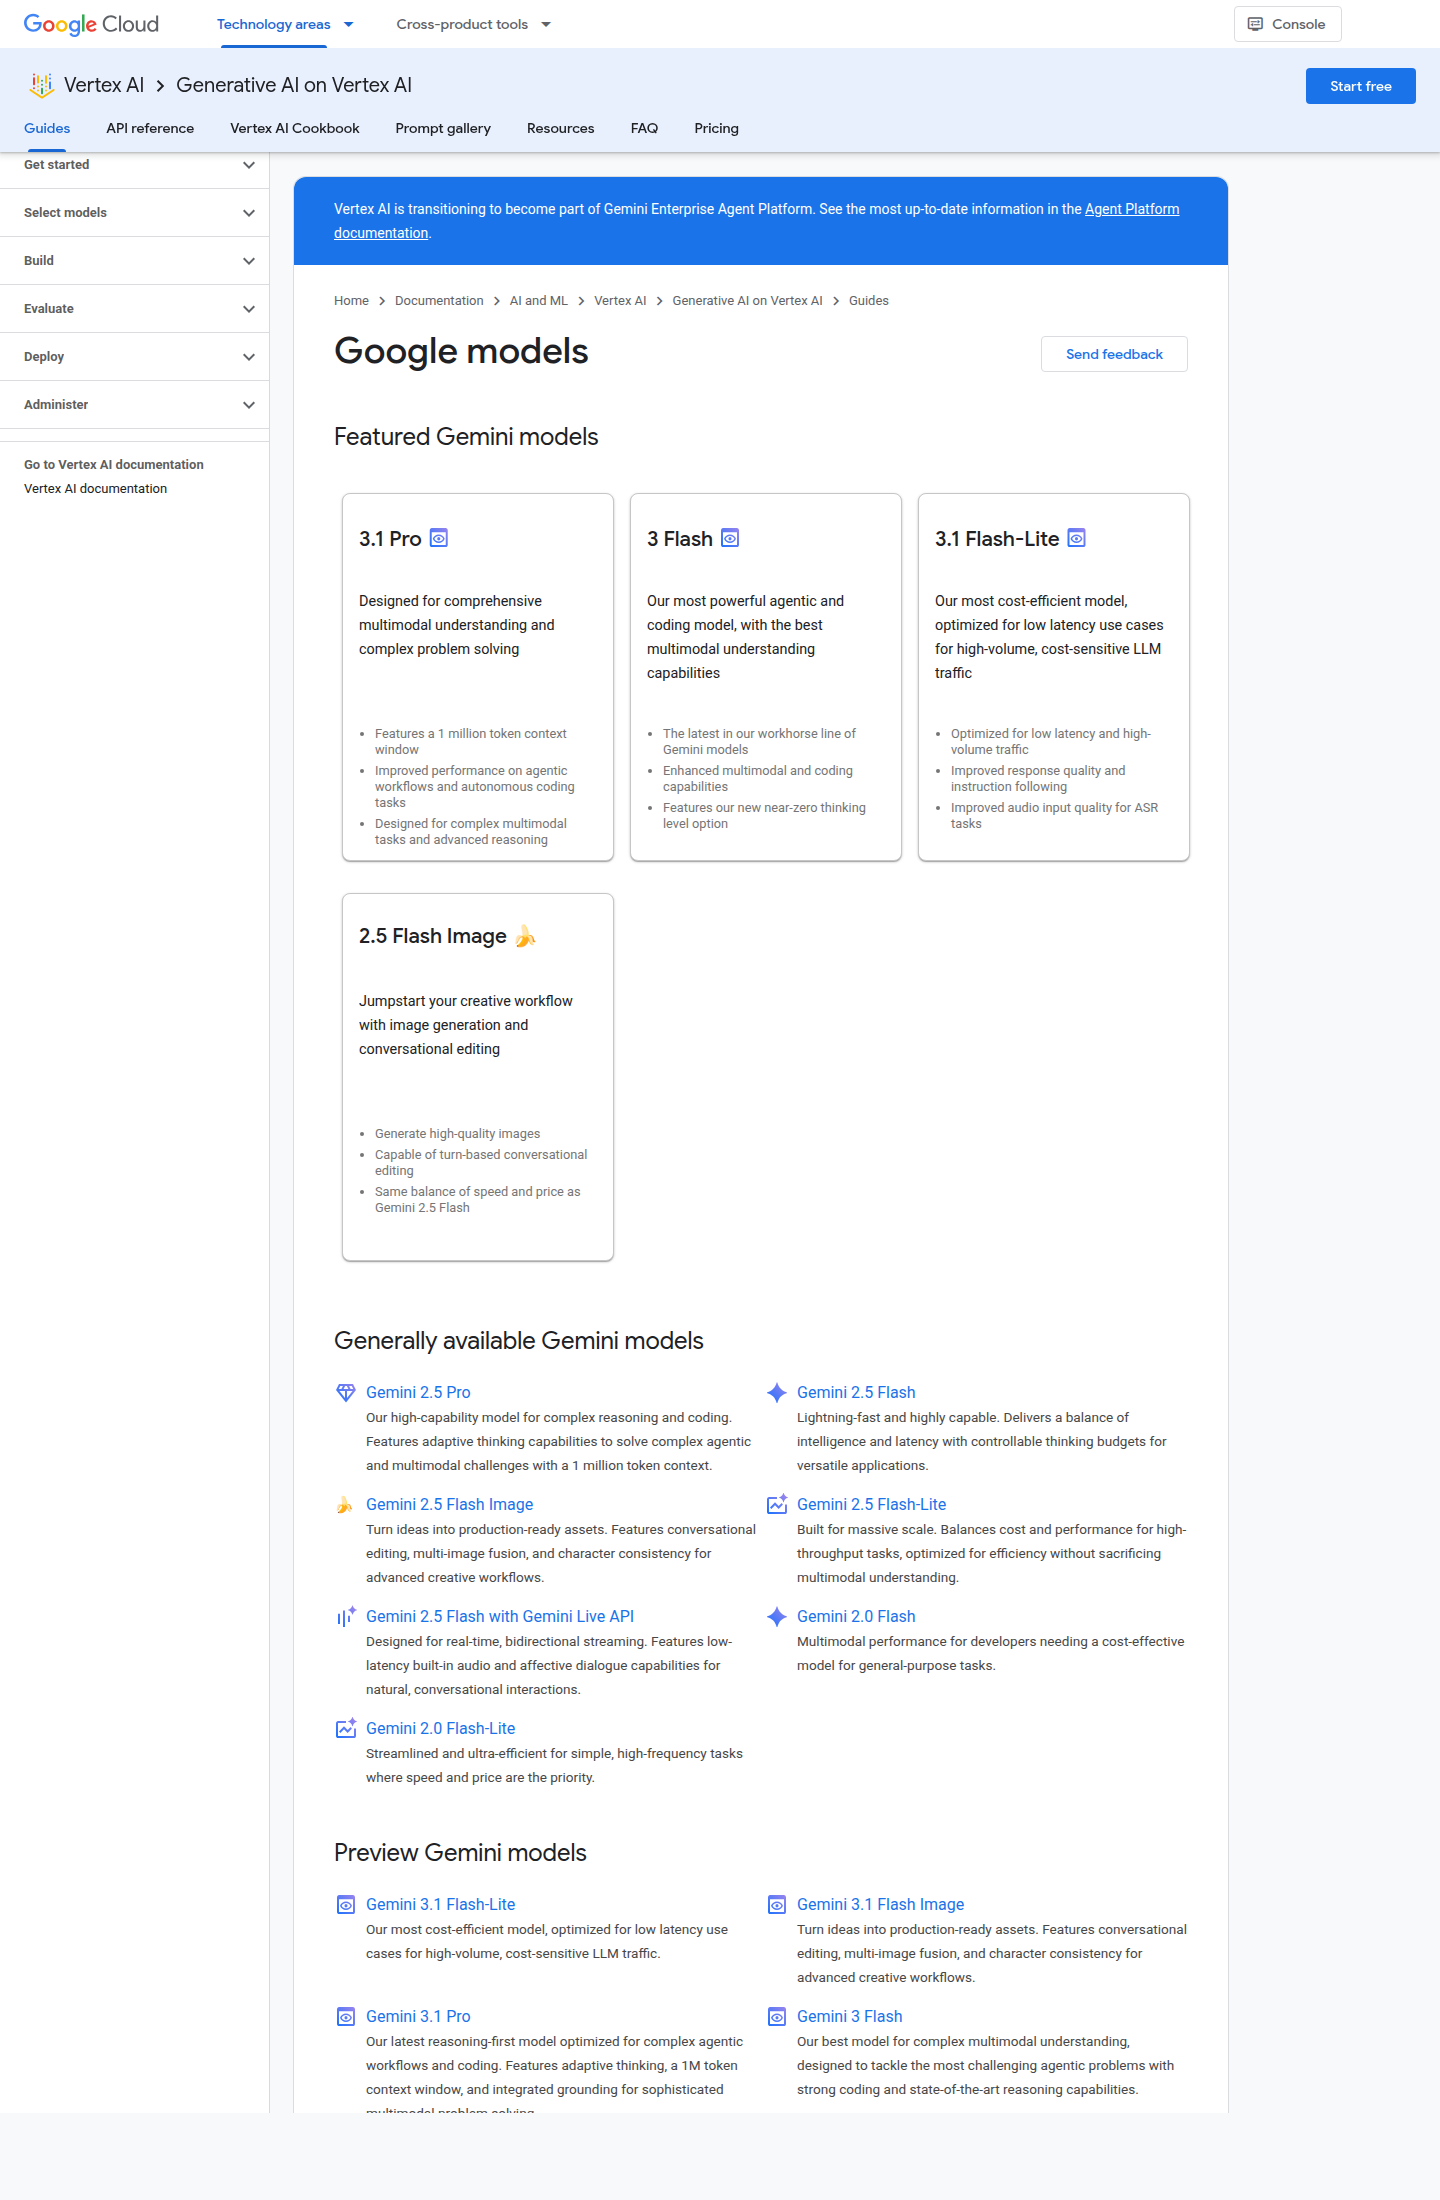Click diamond icon next to Gemini 2.5 Pro
The height and width of the screenshot is (2200, 1440).
(x=346, y=1392)
